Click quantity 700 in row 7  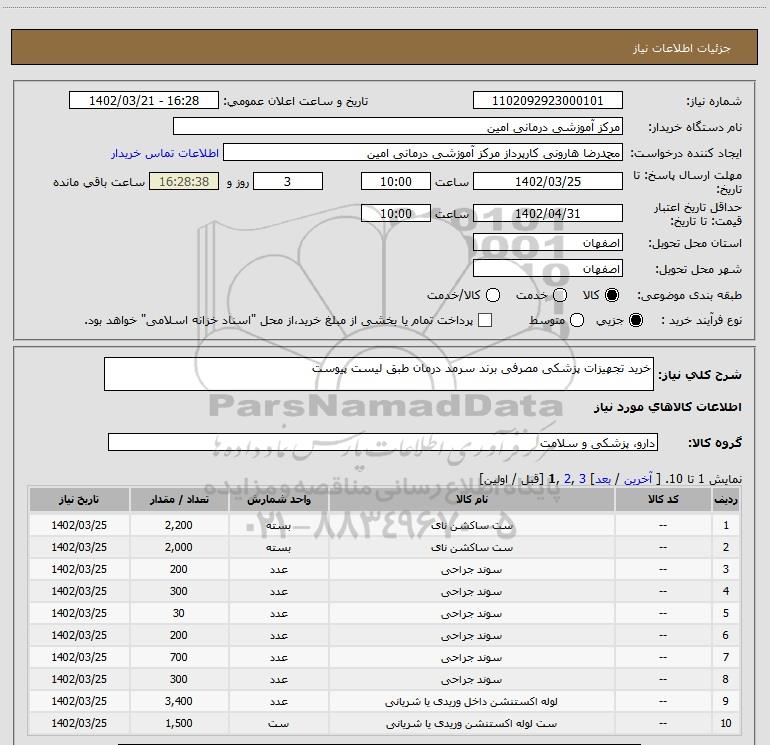click(179, 657)
